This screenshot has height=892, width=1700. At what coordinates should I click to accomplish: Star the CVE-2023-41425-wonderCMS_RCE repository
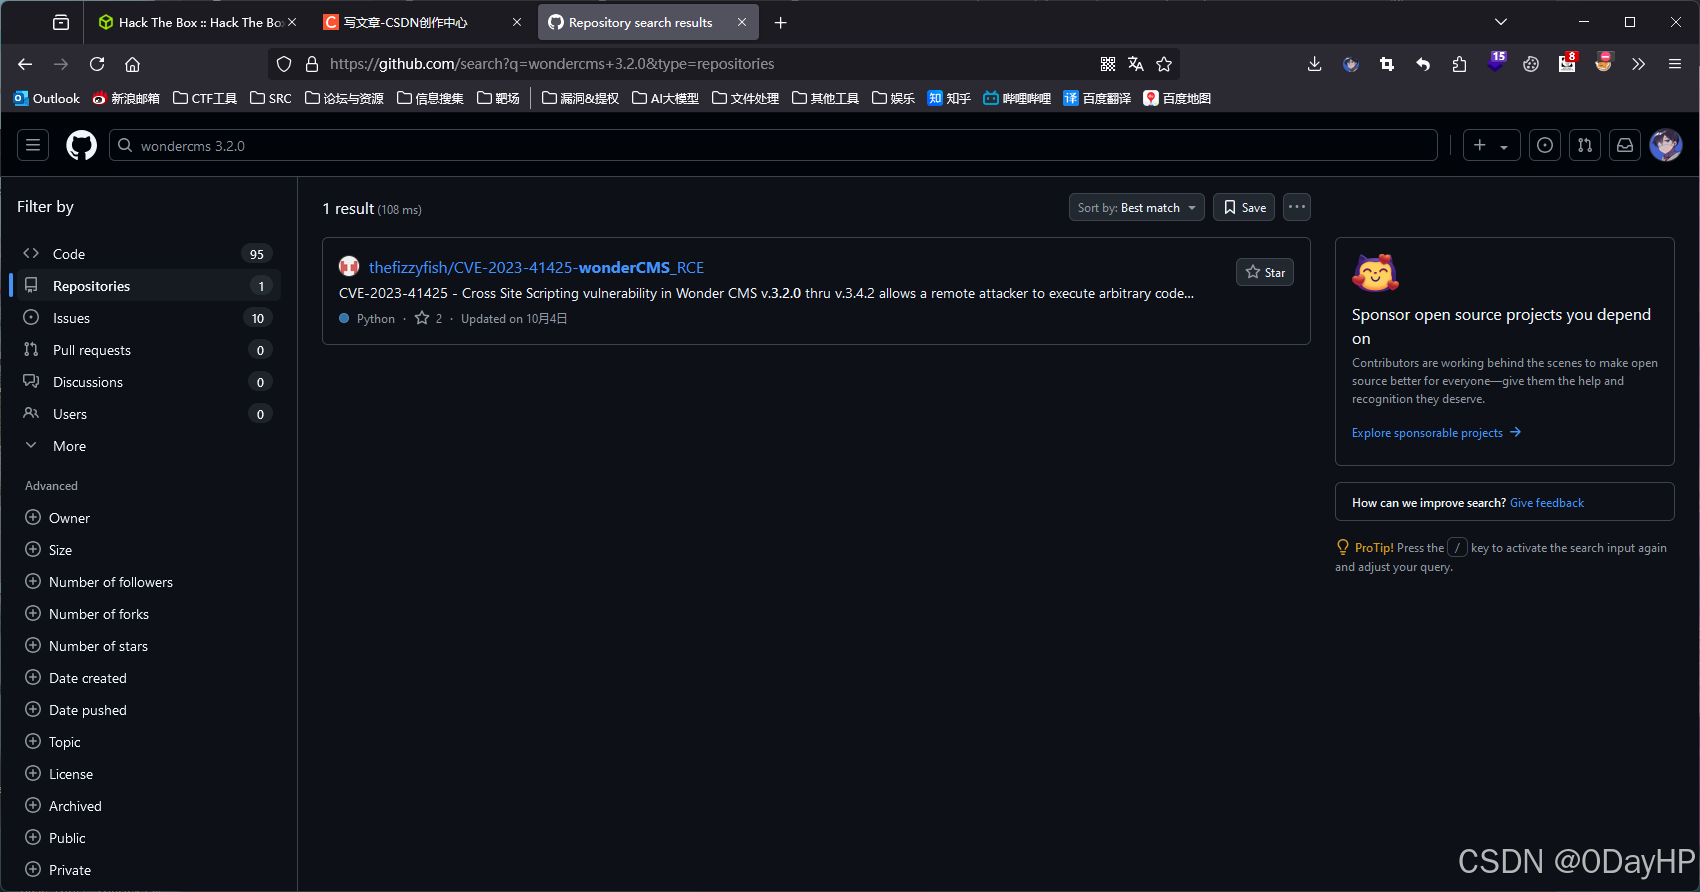click(x=1265, y=272)
